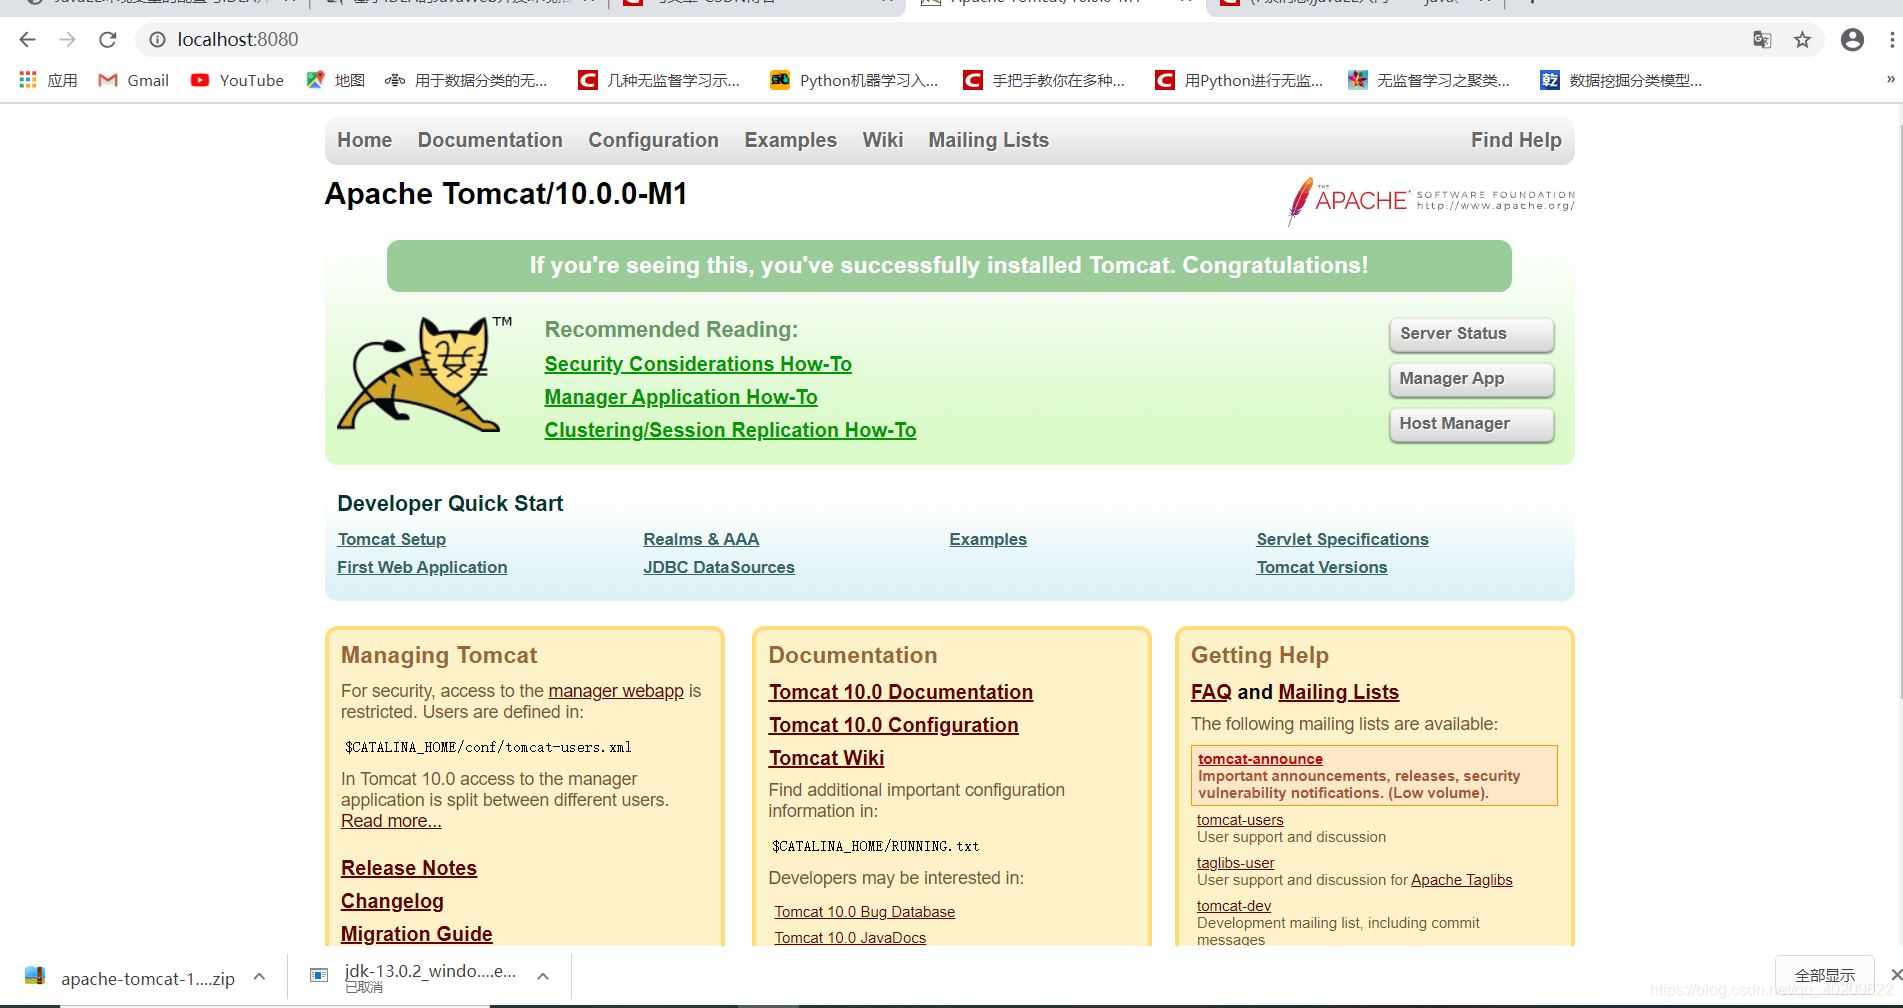Open Apache Taglibs link
This screenshot has width=1903, height=1008.
pos(1461,880)
